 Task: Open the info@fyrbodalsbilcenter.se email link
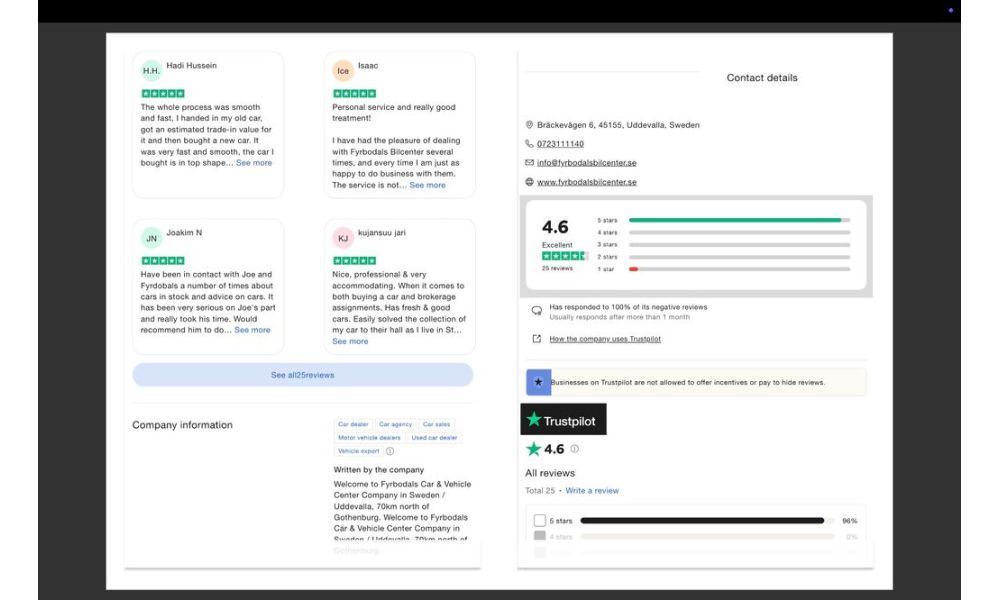click(586, 163)
